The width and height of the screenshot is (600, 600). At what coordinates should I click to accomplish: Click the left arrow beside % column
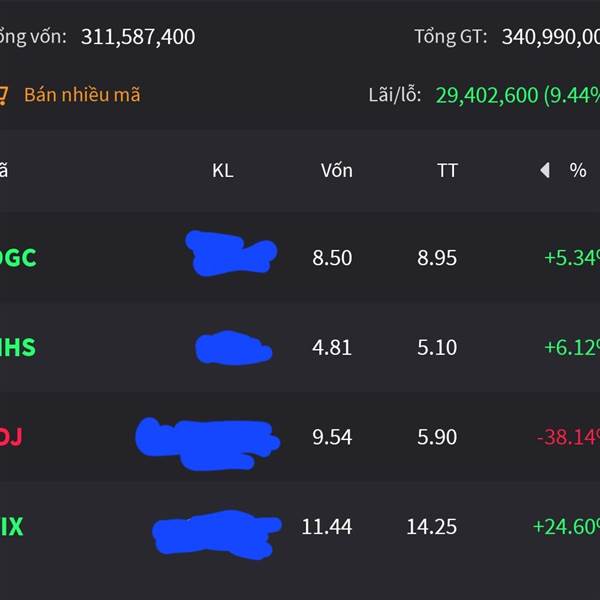click(x=545, y=170)
